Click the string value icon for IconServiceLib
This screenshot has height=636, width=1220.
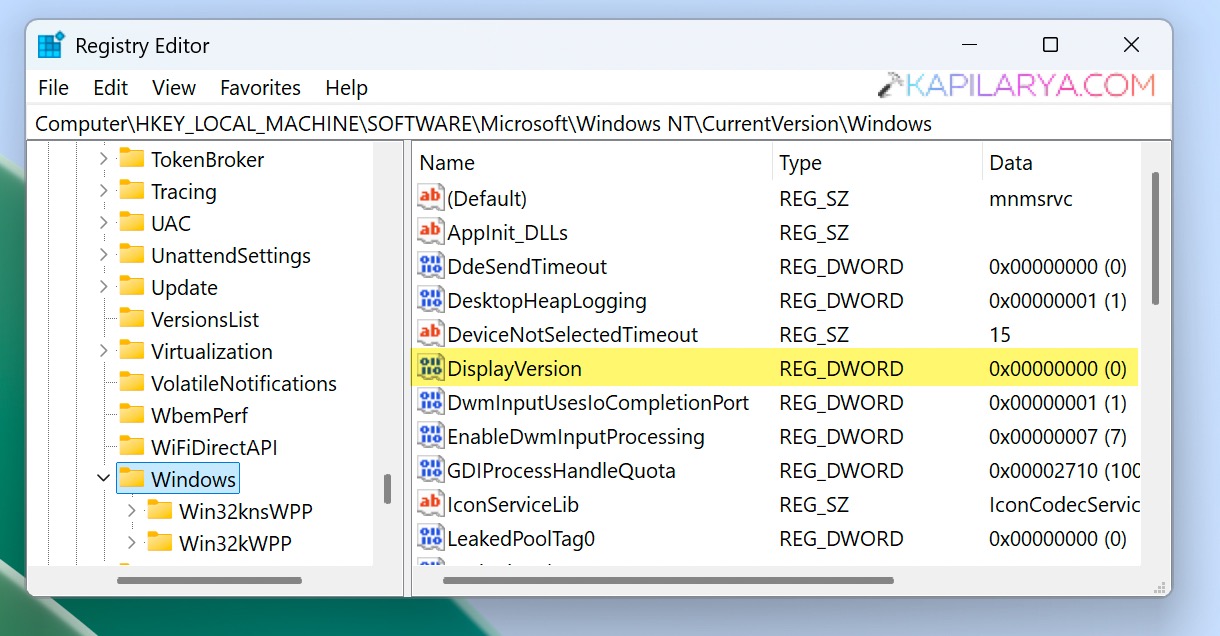coord(429,504)
